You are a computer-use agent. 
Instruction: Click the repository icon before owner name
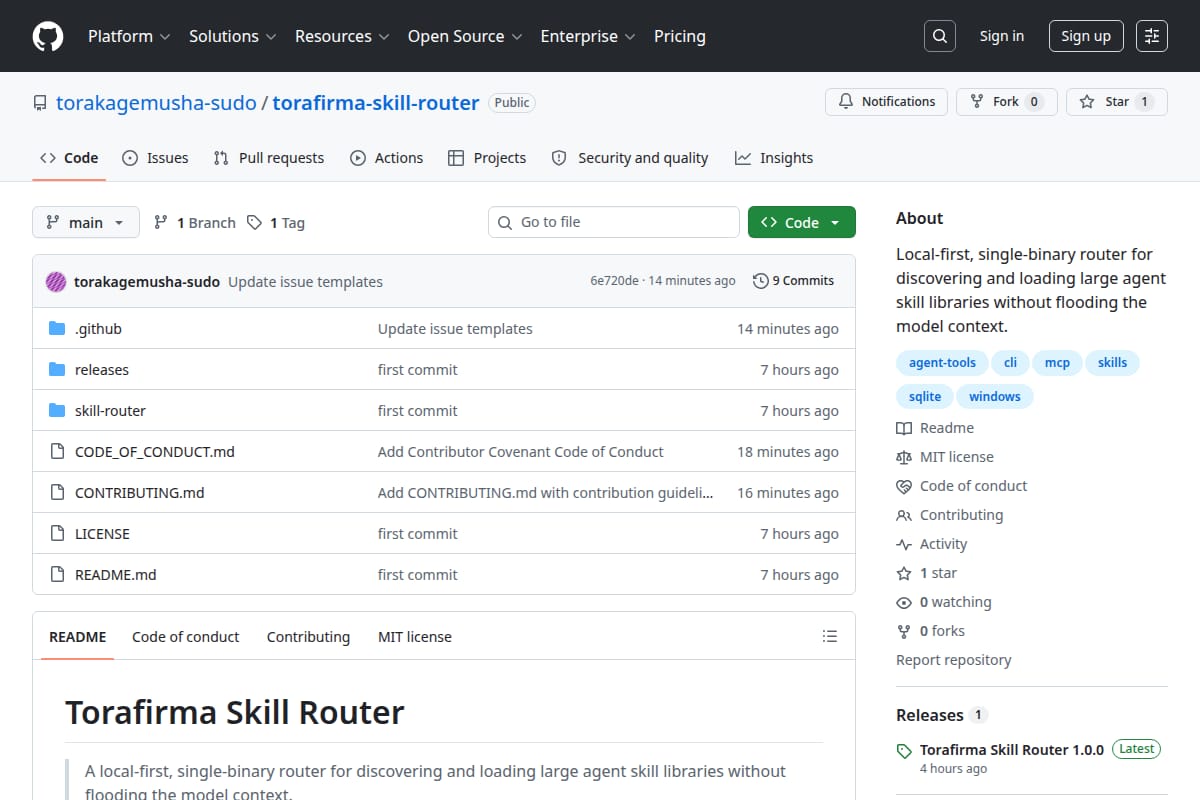point(40,103)
